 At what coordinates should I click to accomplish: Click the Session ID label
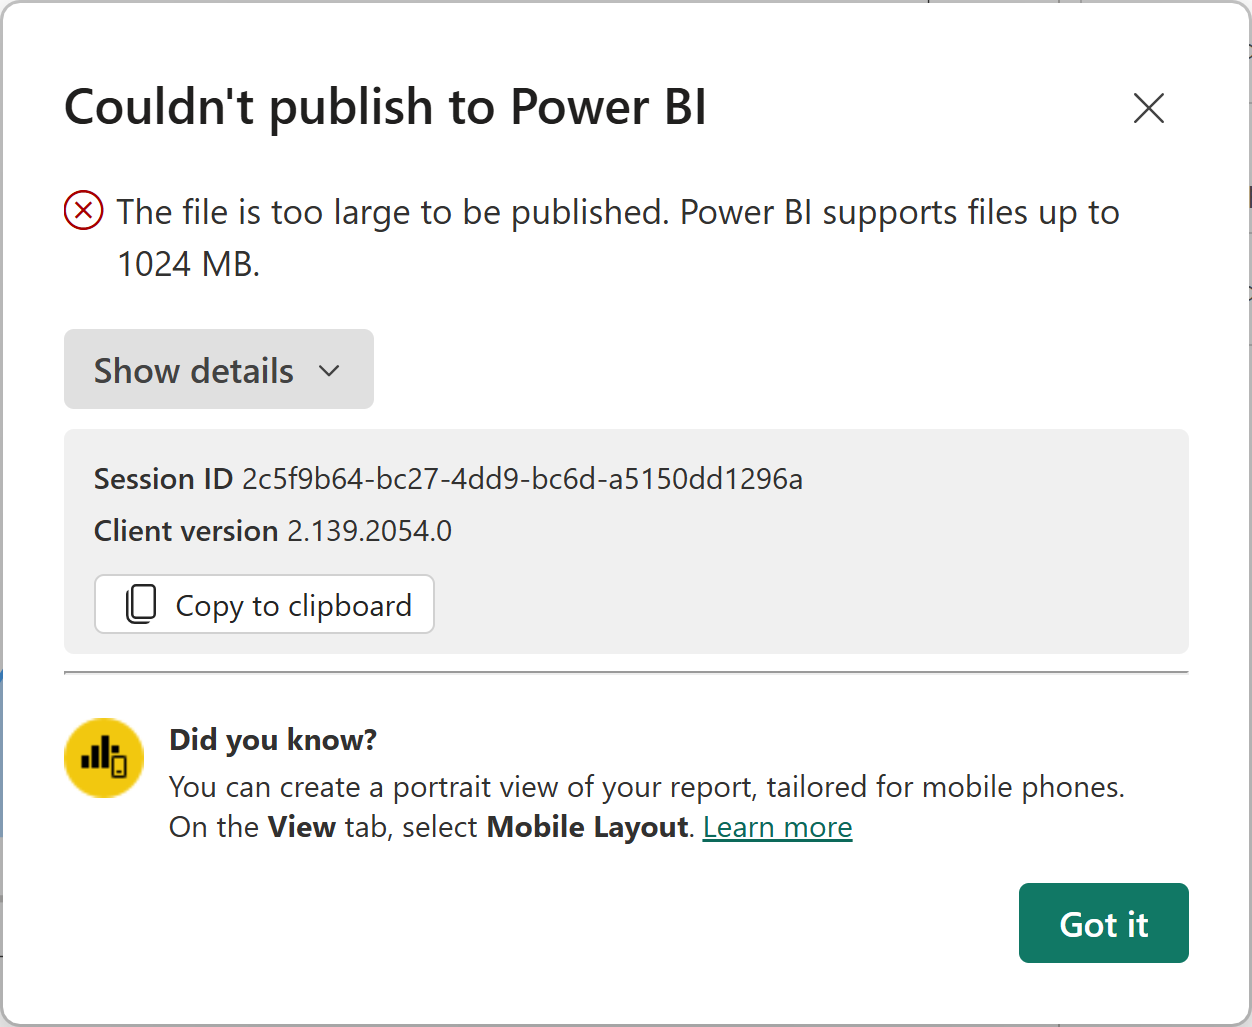pyautogui.click(x=163, y=479)
